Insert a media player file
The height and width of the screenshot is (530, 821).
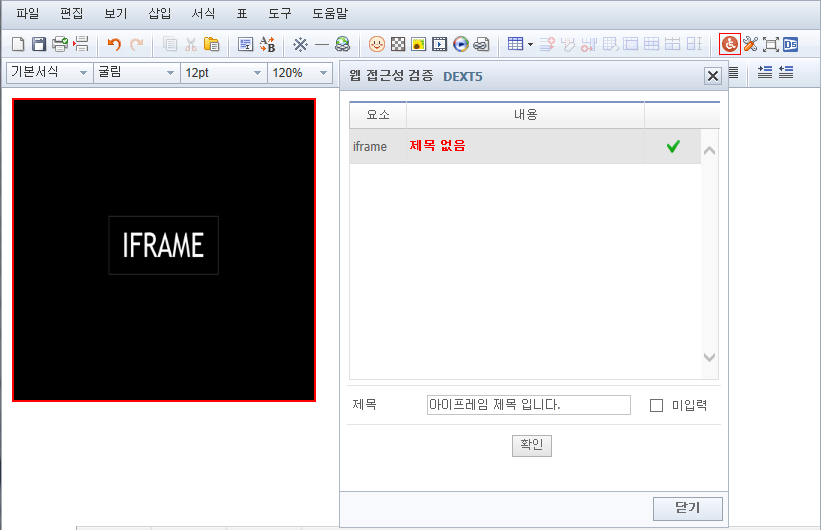point(461,45)
